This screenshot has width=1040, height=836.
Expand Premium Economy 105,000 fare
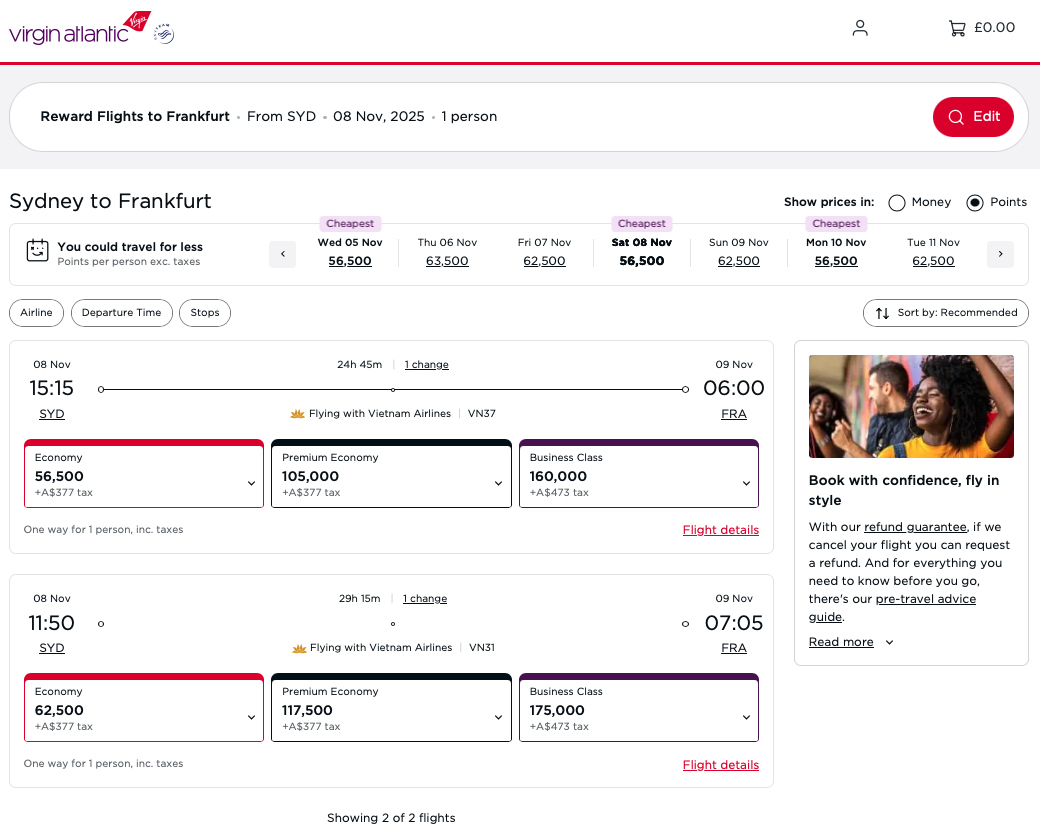click(391, 474)
